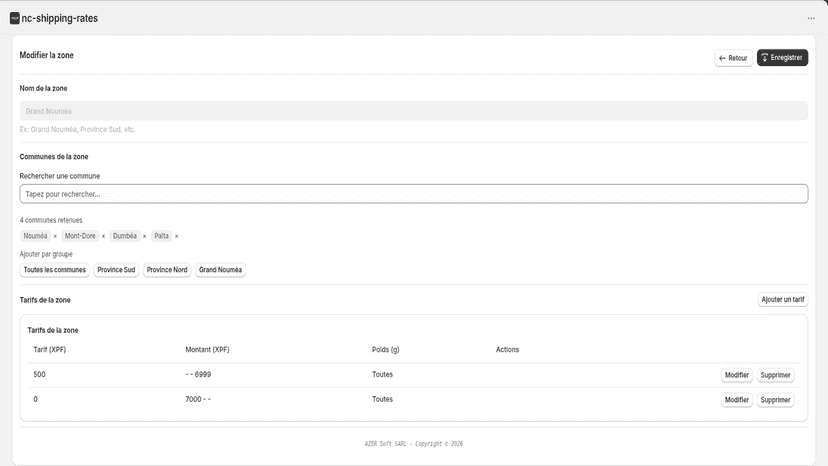This screenshot has height=466, width=828.
Task: Modifier the 0 XPF tariff row
Action: [x=737, y=400]
